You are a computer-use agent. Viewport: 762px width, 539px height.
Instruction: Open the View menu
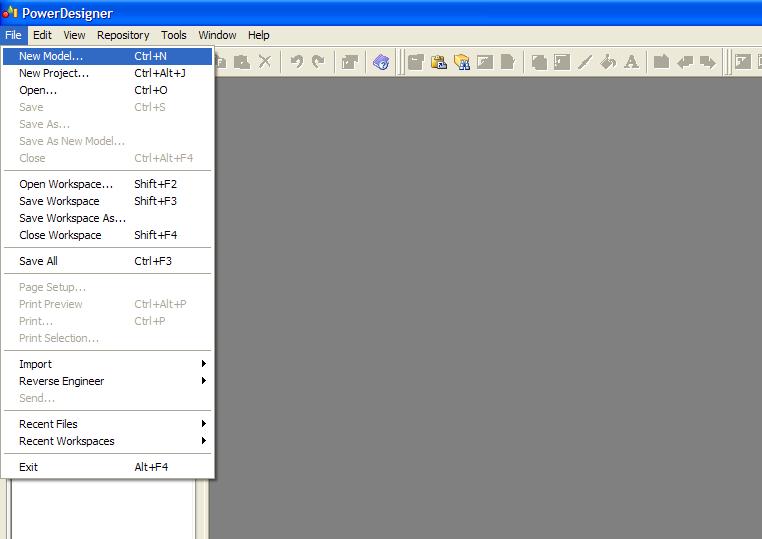[74, 35]
